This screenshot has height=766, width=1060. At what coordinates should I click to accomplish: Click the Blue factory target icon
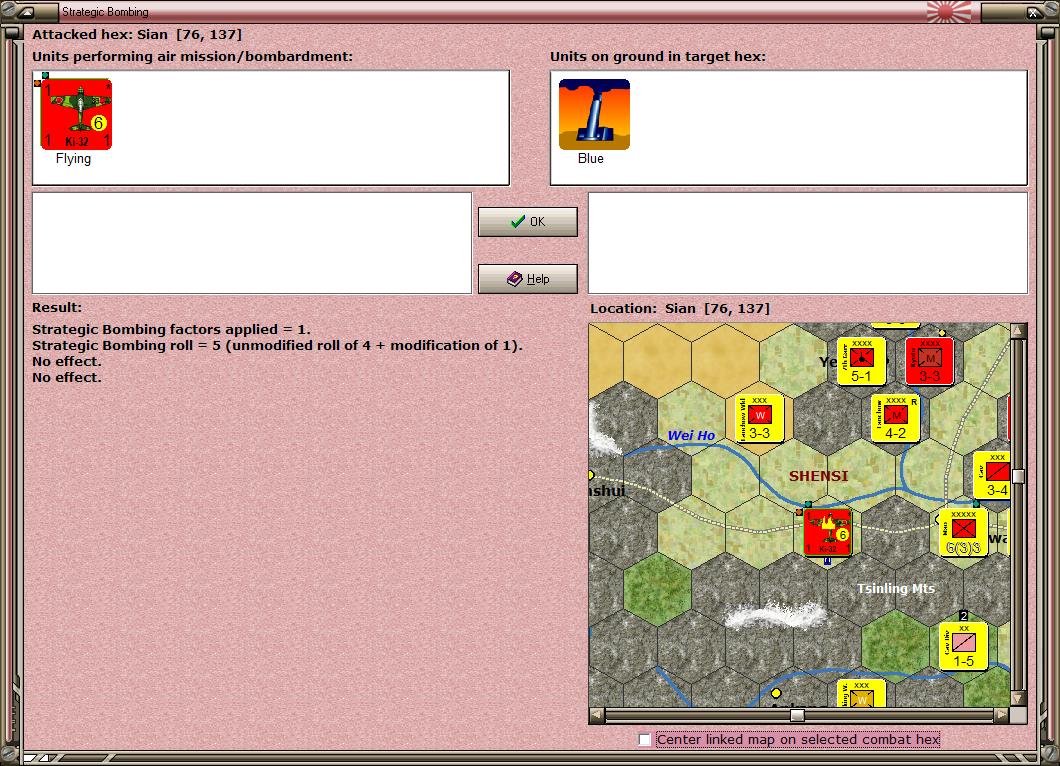594,114
